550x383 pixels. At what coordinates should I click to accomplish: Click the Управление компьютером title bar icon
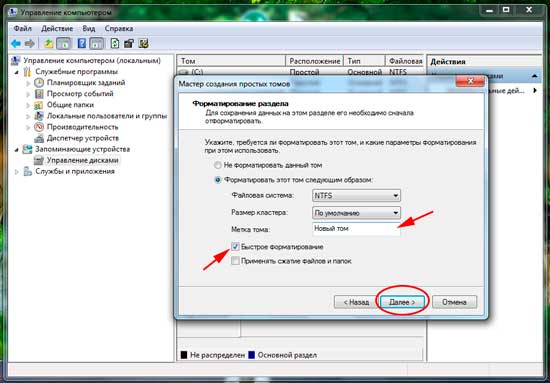tap(12, 12)
